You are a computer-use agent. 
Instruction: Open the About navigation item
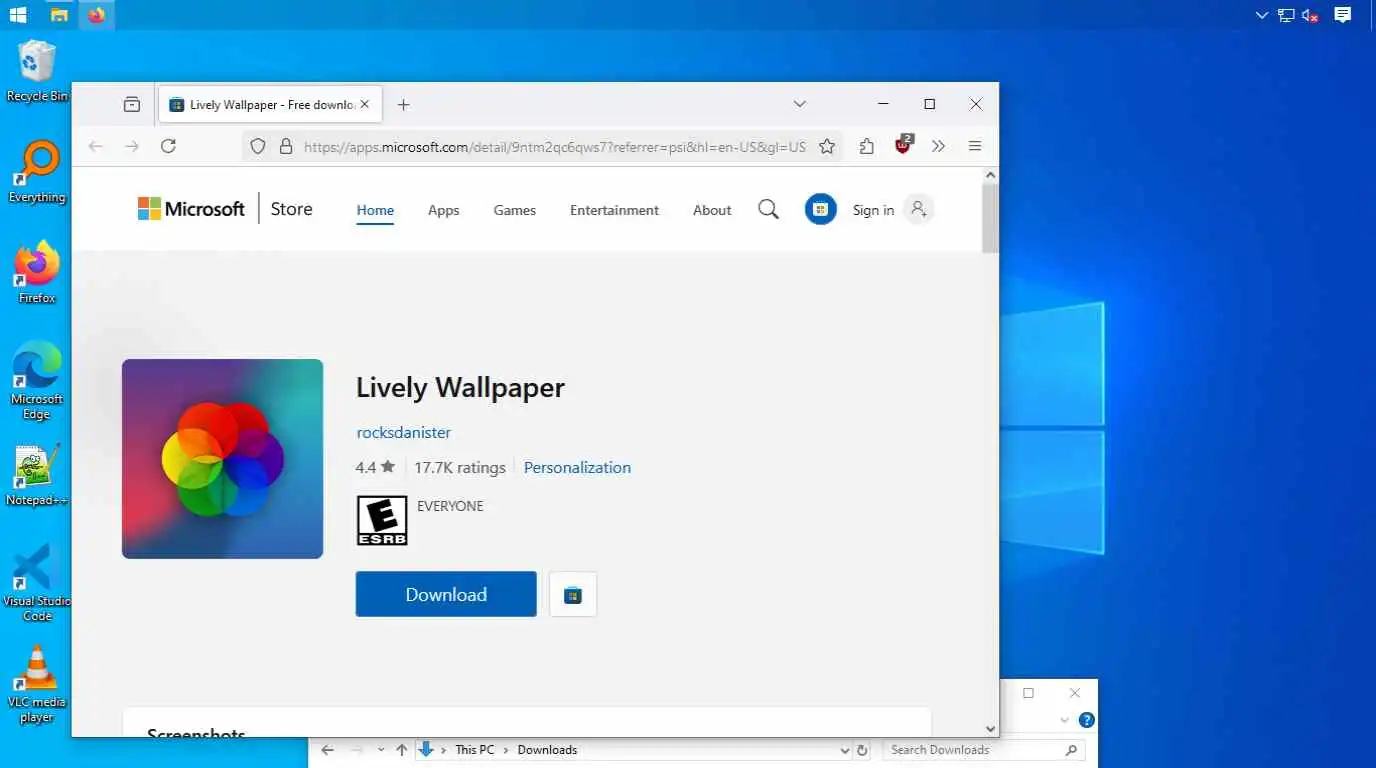(712, 210)
